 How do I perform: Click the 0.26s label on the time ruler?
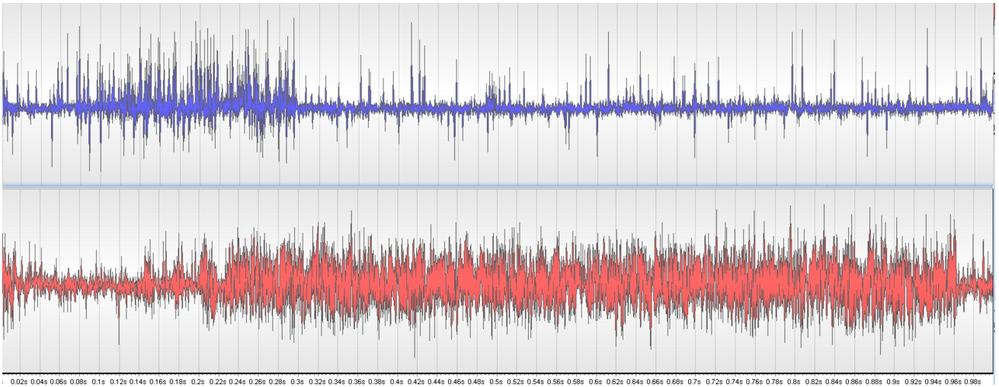coord(257,381)
